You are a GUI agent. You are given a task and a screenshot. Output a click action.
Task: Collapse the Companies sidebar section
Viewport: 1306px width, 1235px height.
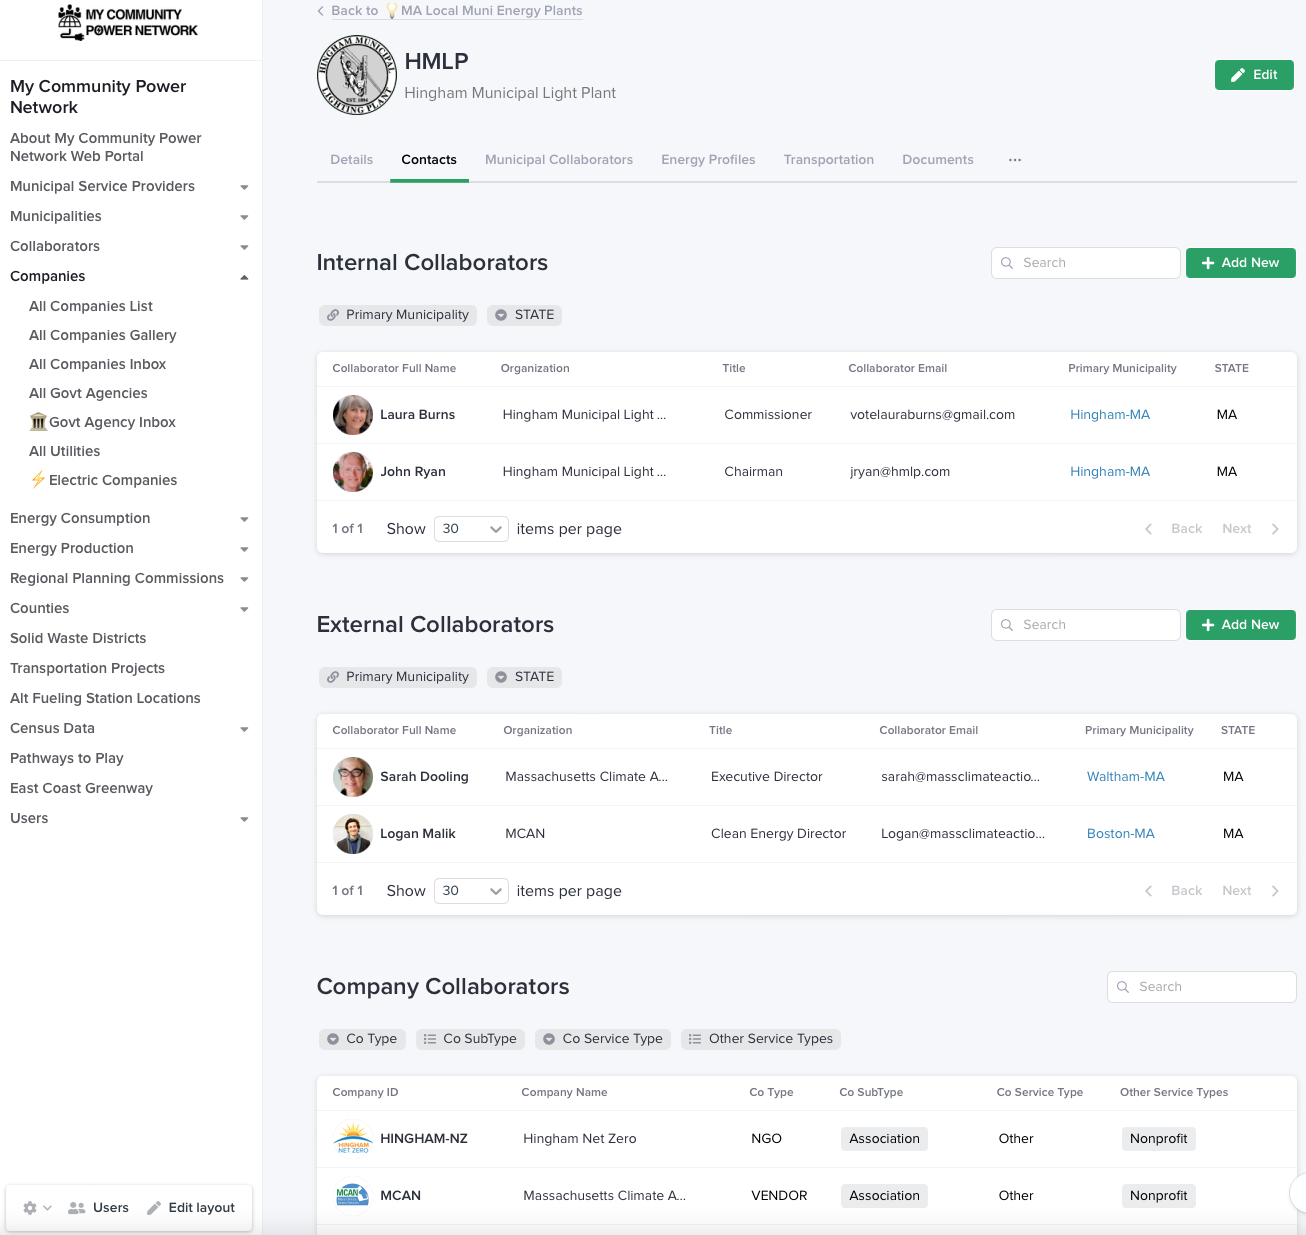coord(244,277)
